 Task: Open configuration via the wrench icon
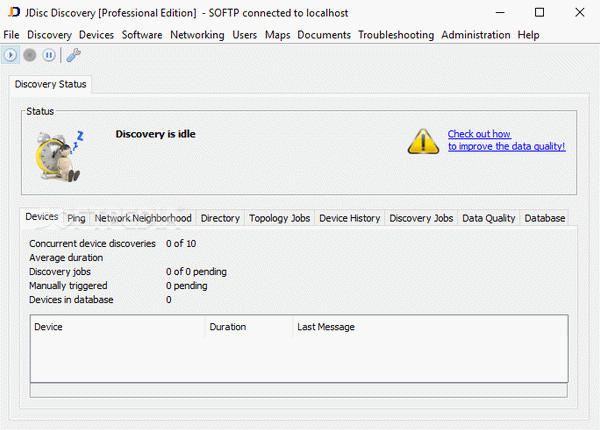point(73,55)
